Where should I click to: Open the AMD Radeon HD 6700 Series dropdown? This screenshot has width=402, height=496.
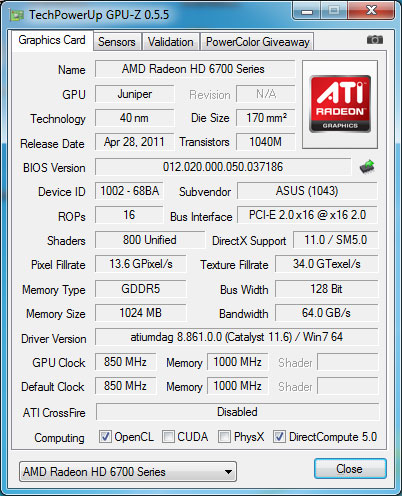point(128,471)
